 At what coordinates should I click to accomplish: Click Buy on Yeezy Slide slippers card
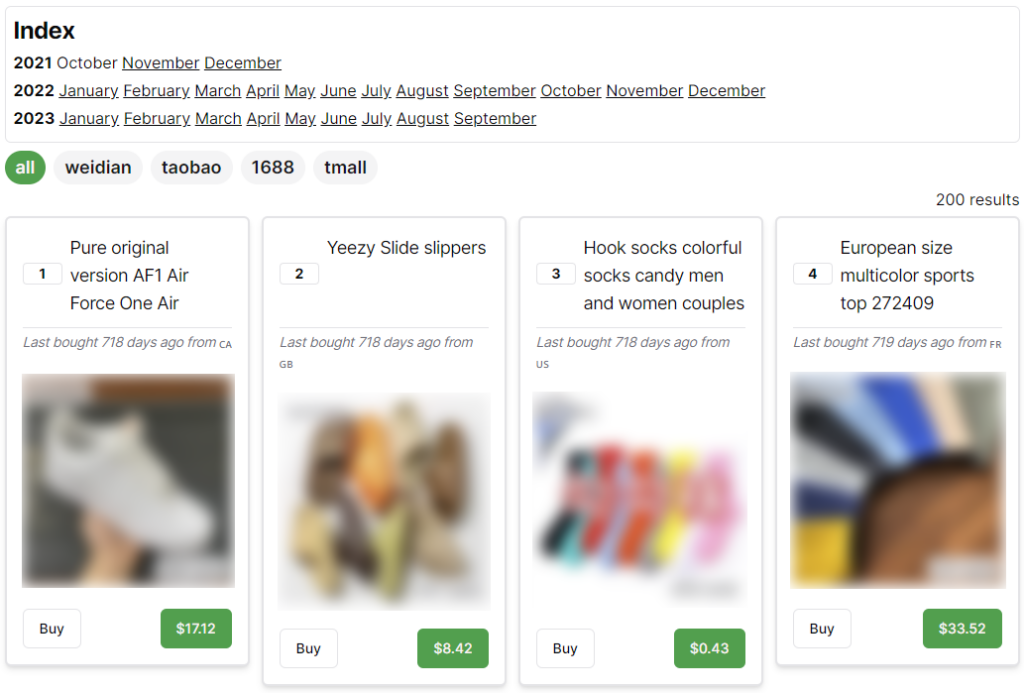click(308, 648)
